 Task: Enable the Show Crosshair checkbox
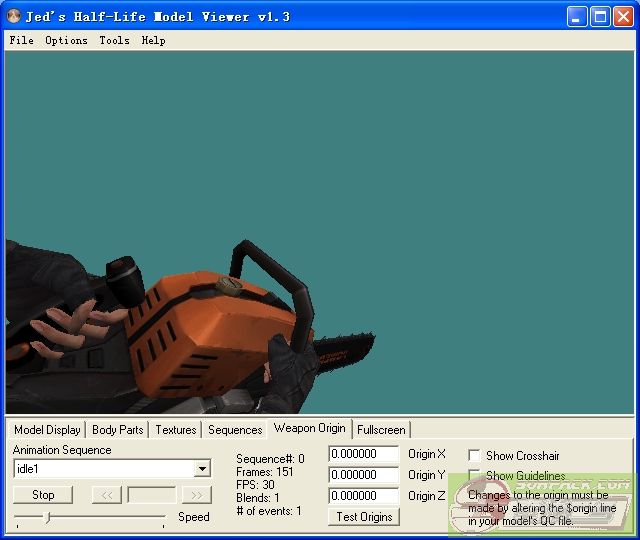[x=474, y=456]
